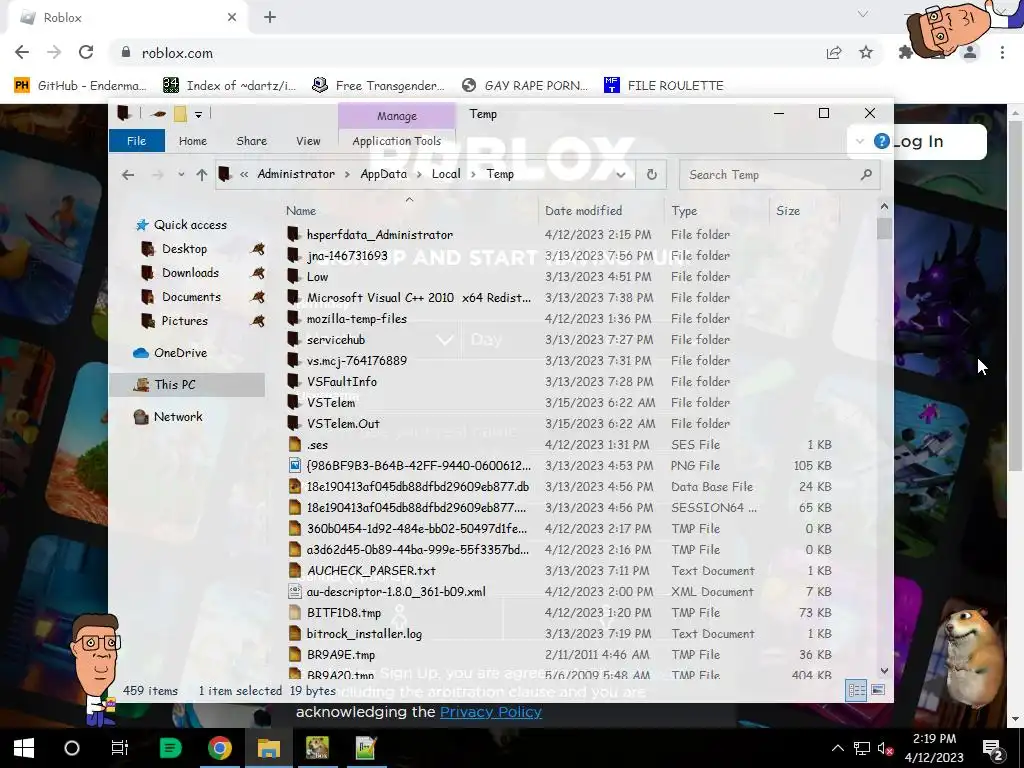The height and width of the screenshot is (768, 1024).
Task: Click Administrator in the breadcrumb path
Action: coord(296,174)
